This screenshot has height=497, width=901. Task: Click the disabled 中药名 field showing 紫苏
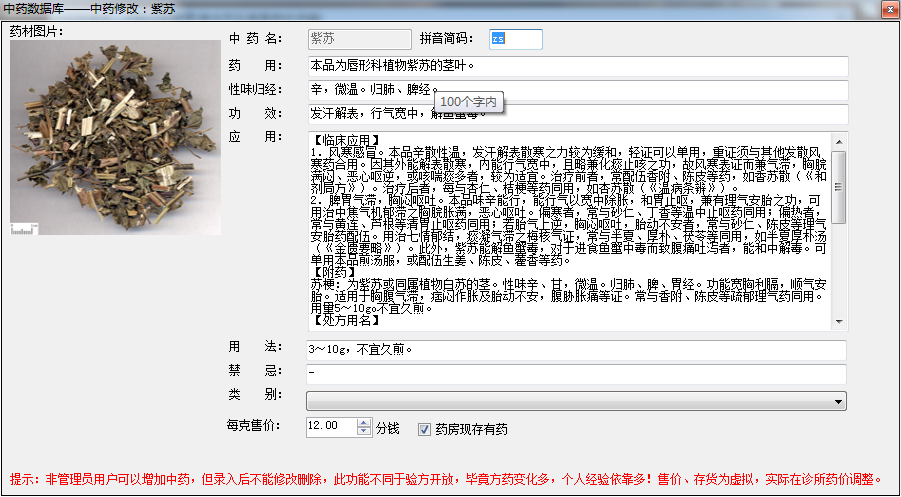[359, 39]
